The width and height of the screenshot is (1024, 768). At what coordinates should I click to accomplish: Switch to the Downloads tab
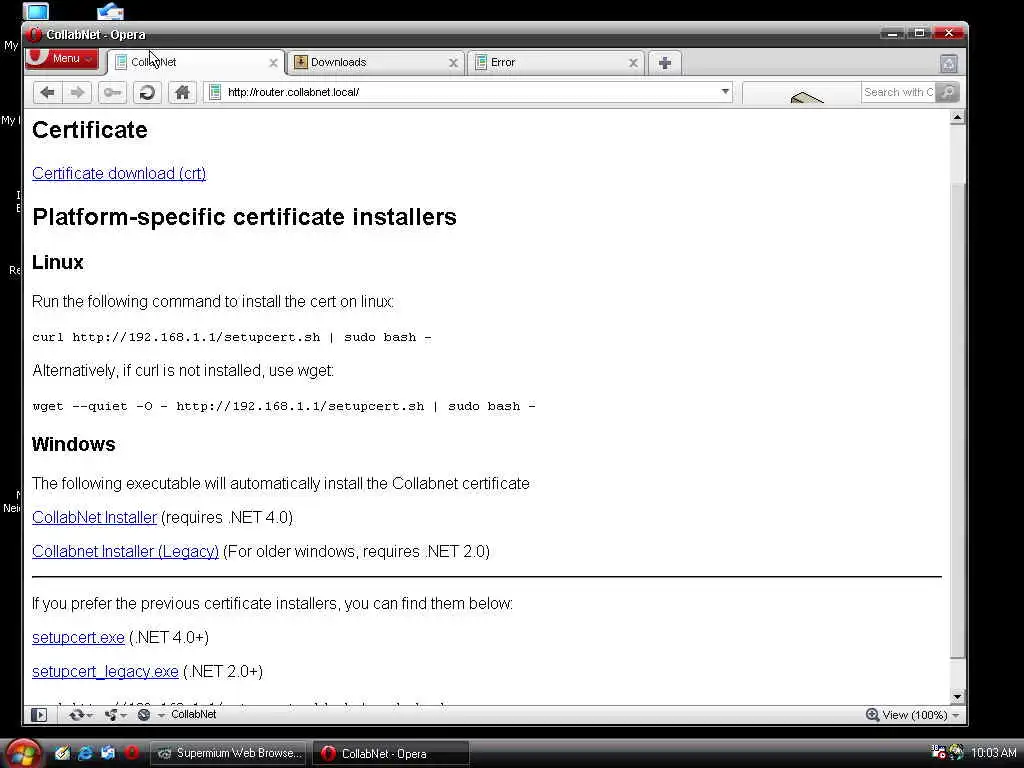point(376,63)
